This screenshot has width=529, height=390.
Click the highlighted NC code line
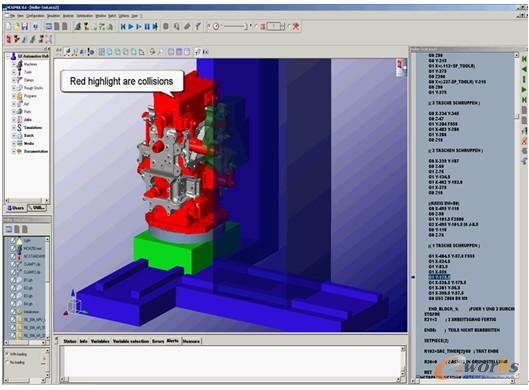[x=439, y=277]
